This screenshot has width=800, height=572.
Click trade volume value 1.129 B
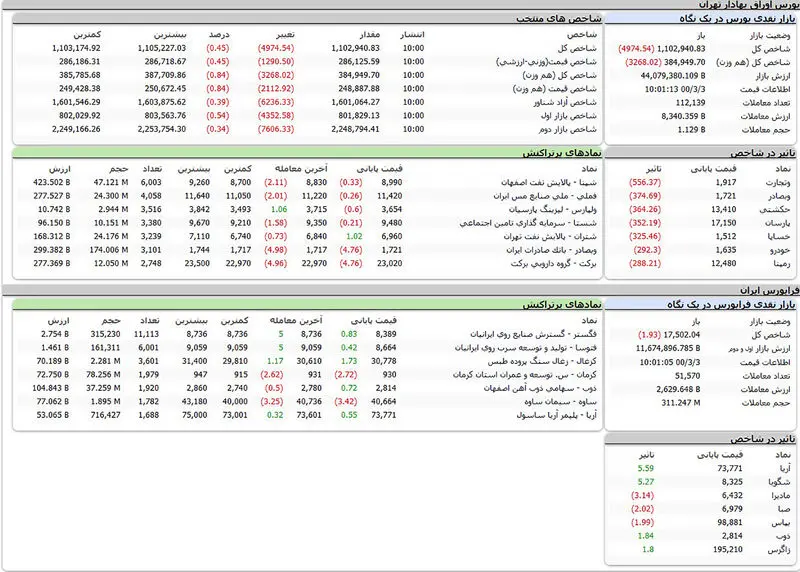(691, 130)
